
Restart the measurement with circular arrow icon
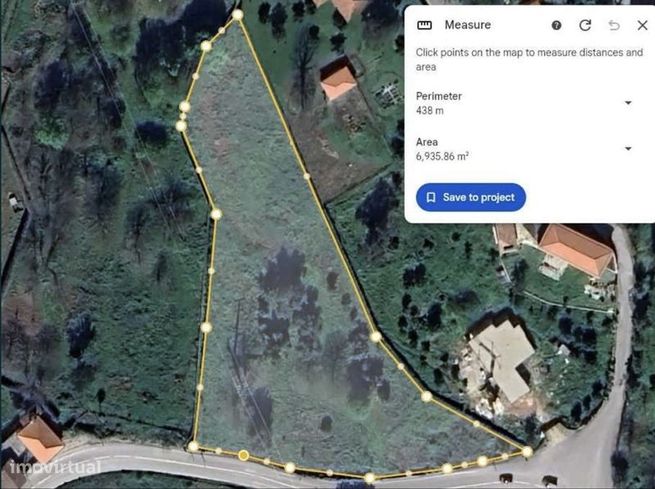(585, 25)
